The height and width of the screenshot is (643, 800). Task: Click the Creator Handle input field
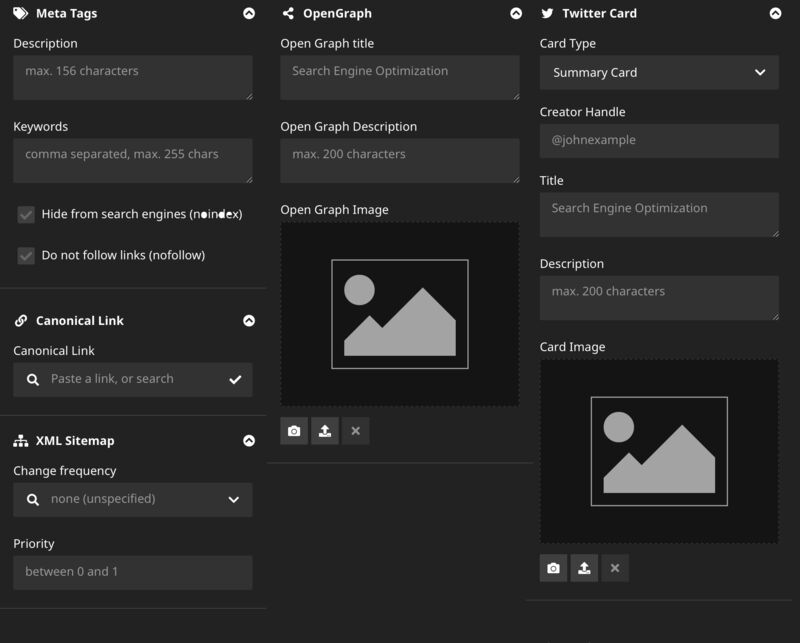coord(659,140)
